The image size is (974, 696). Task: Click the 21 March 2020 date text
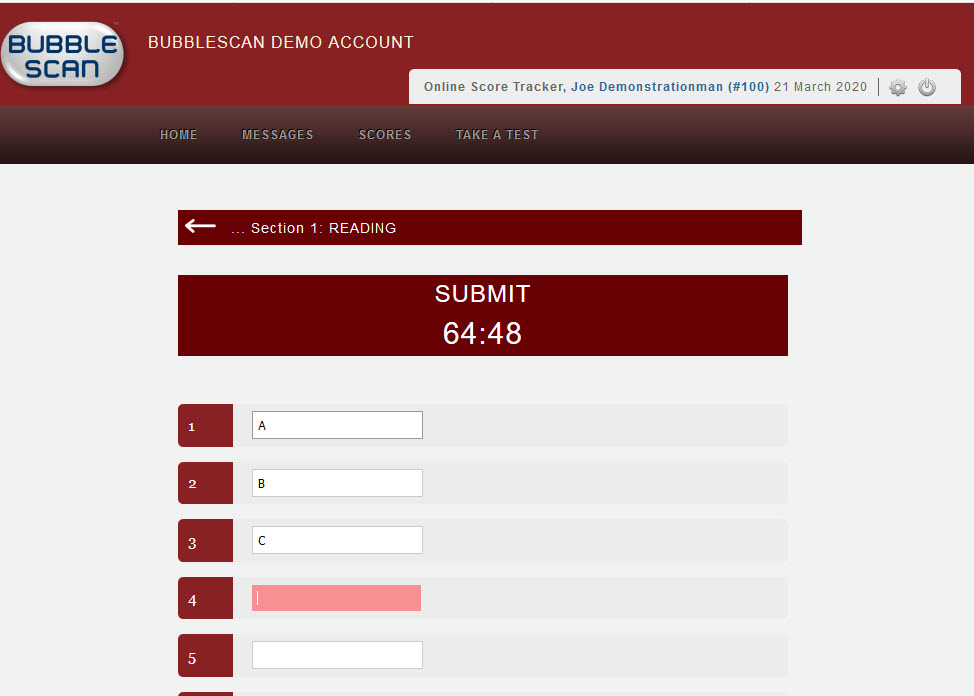coord(820,87)
